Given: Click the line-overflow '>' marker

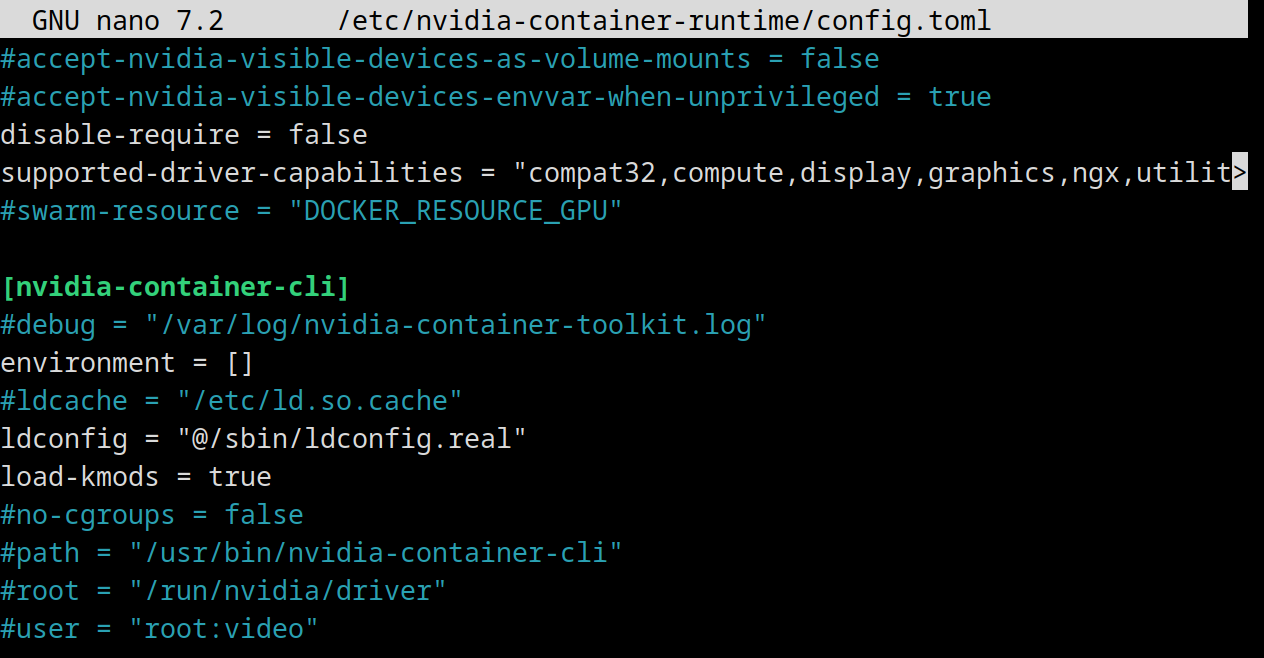Looking at the screenshot, I should [1240, 173].
